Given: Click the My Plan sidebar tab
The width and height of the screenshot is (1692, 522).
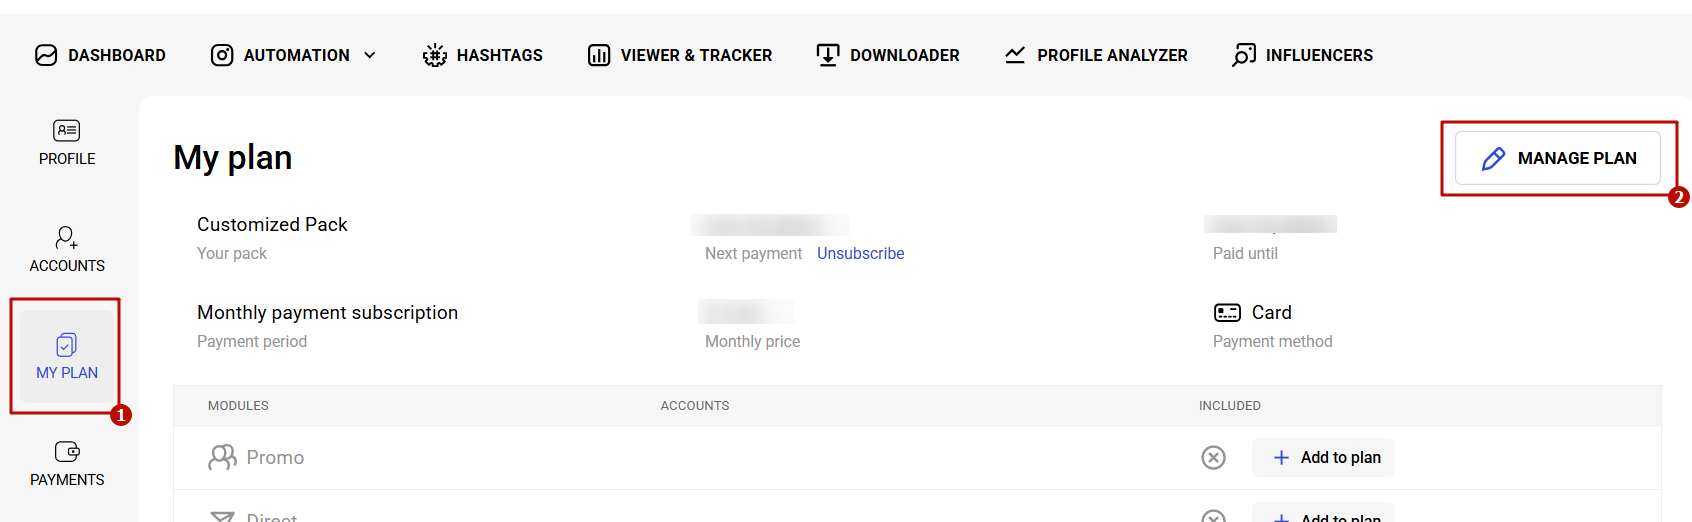Looking at the screenshot, I should coord(67,356).
